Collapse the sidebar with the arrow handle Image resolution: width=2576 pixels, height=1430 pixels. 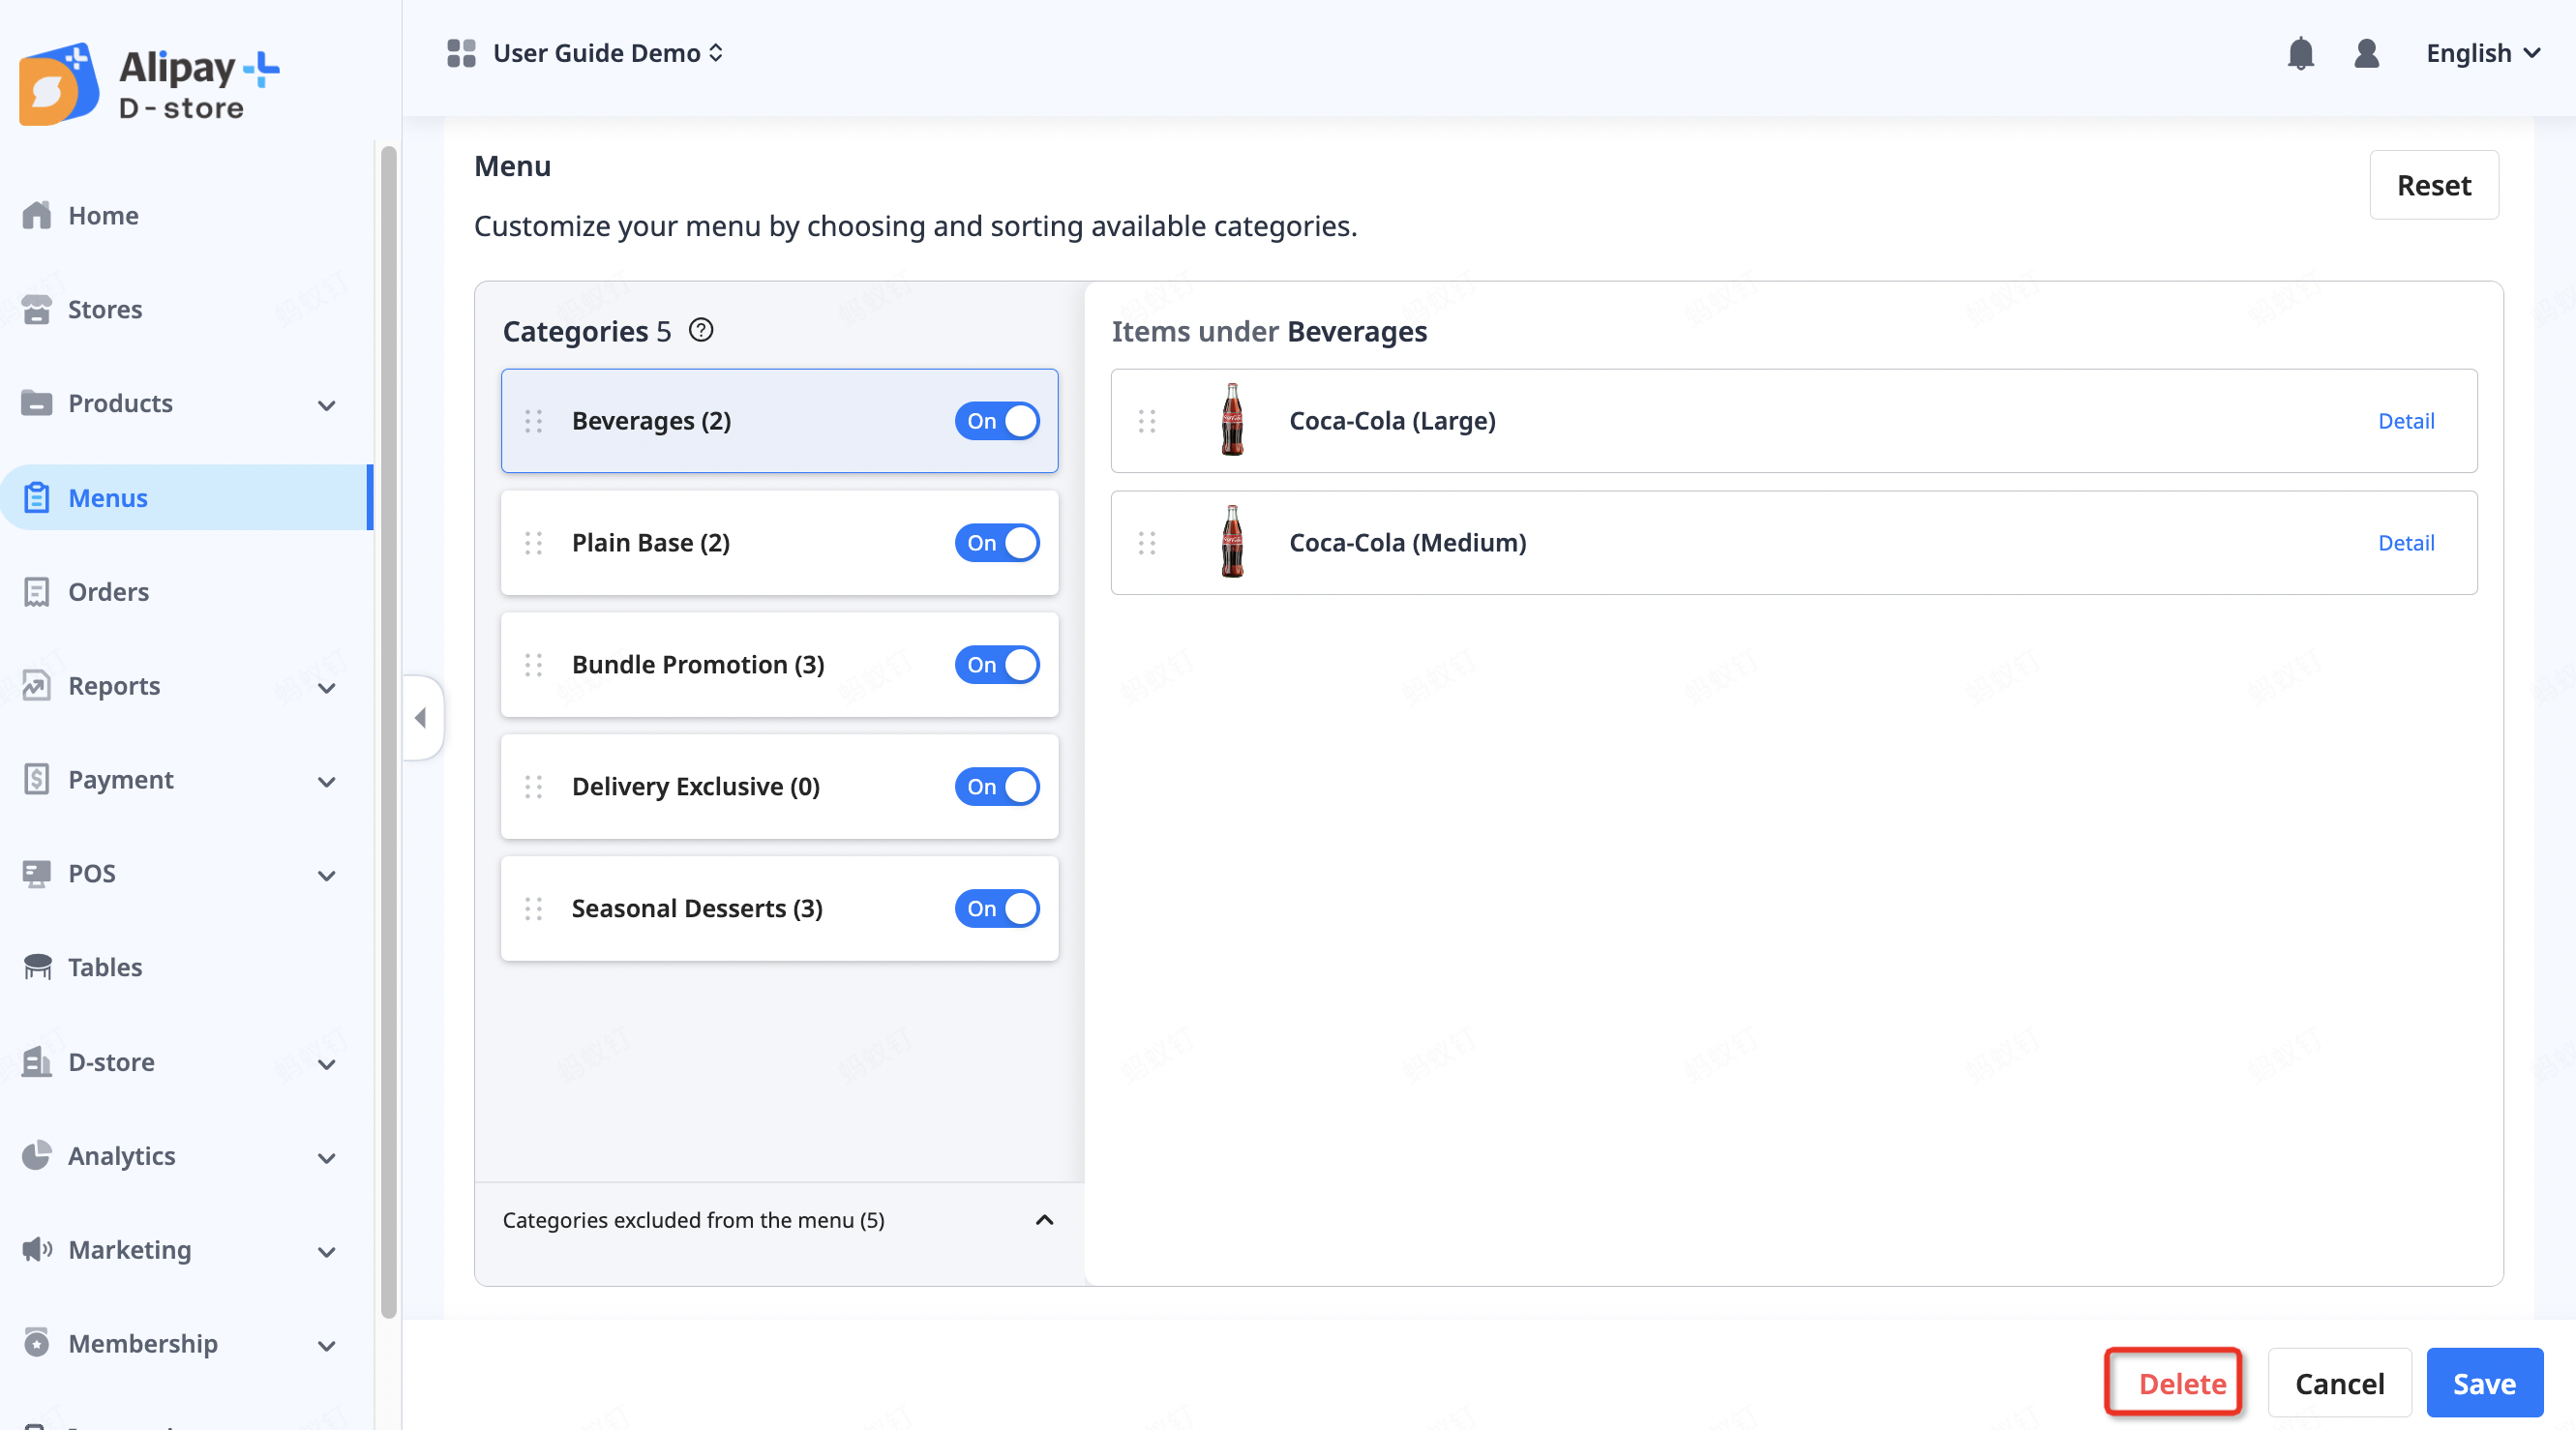coord(421,717)
